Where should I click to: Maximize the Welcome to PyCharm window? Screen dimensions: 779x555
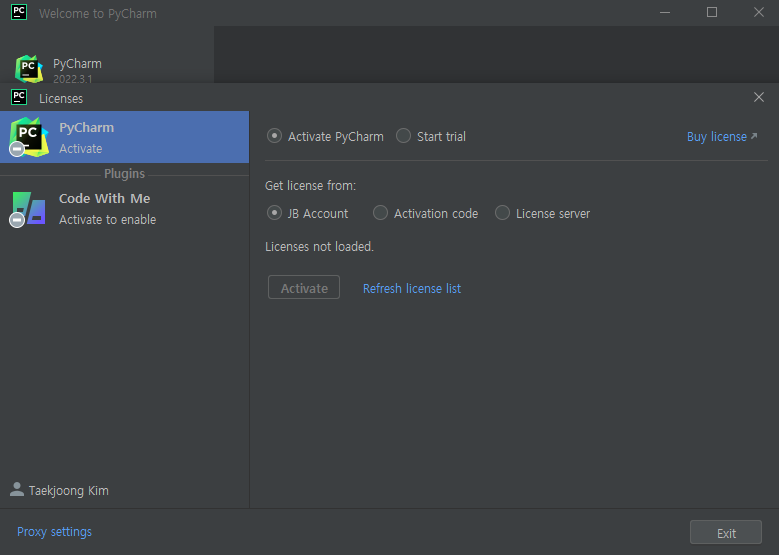tap(711, 12)
